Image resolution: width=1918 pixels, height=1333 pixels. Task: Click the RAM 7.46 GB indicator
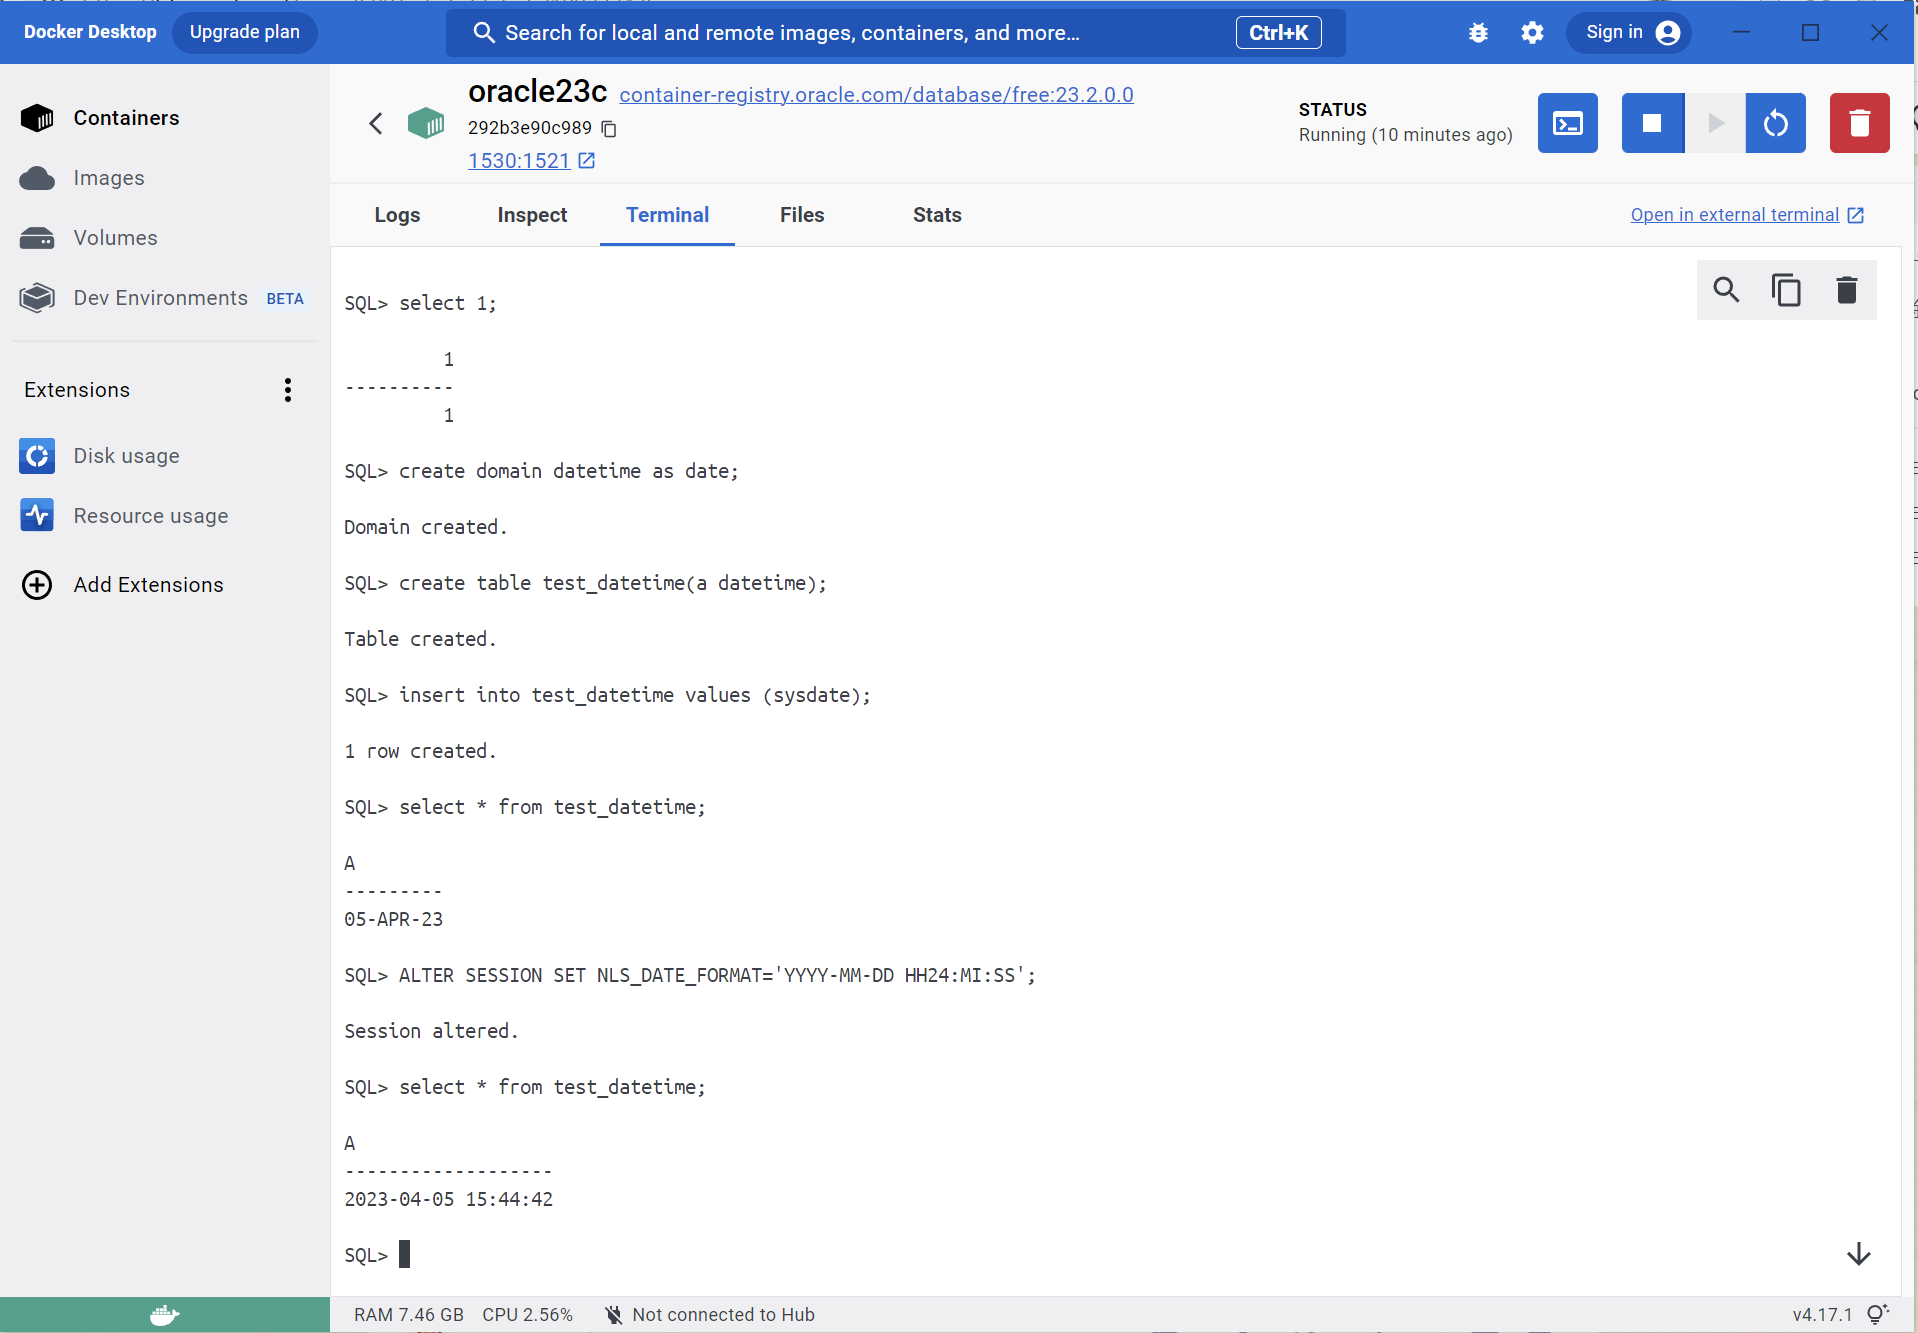tap(409, 1315)
